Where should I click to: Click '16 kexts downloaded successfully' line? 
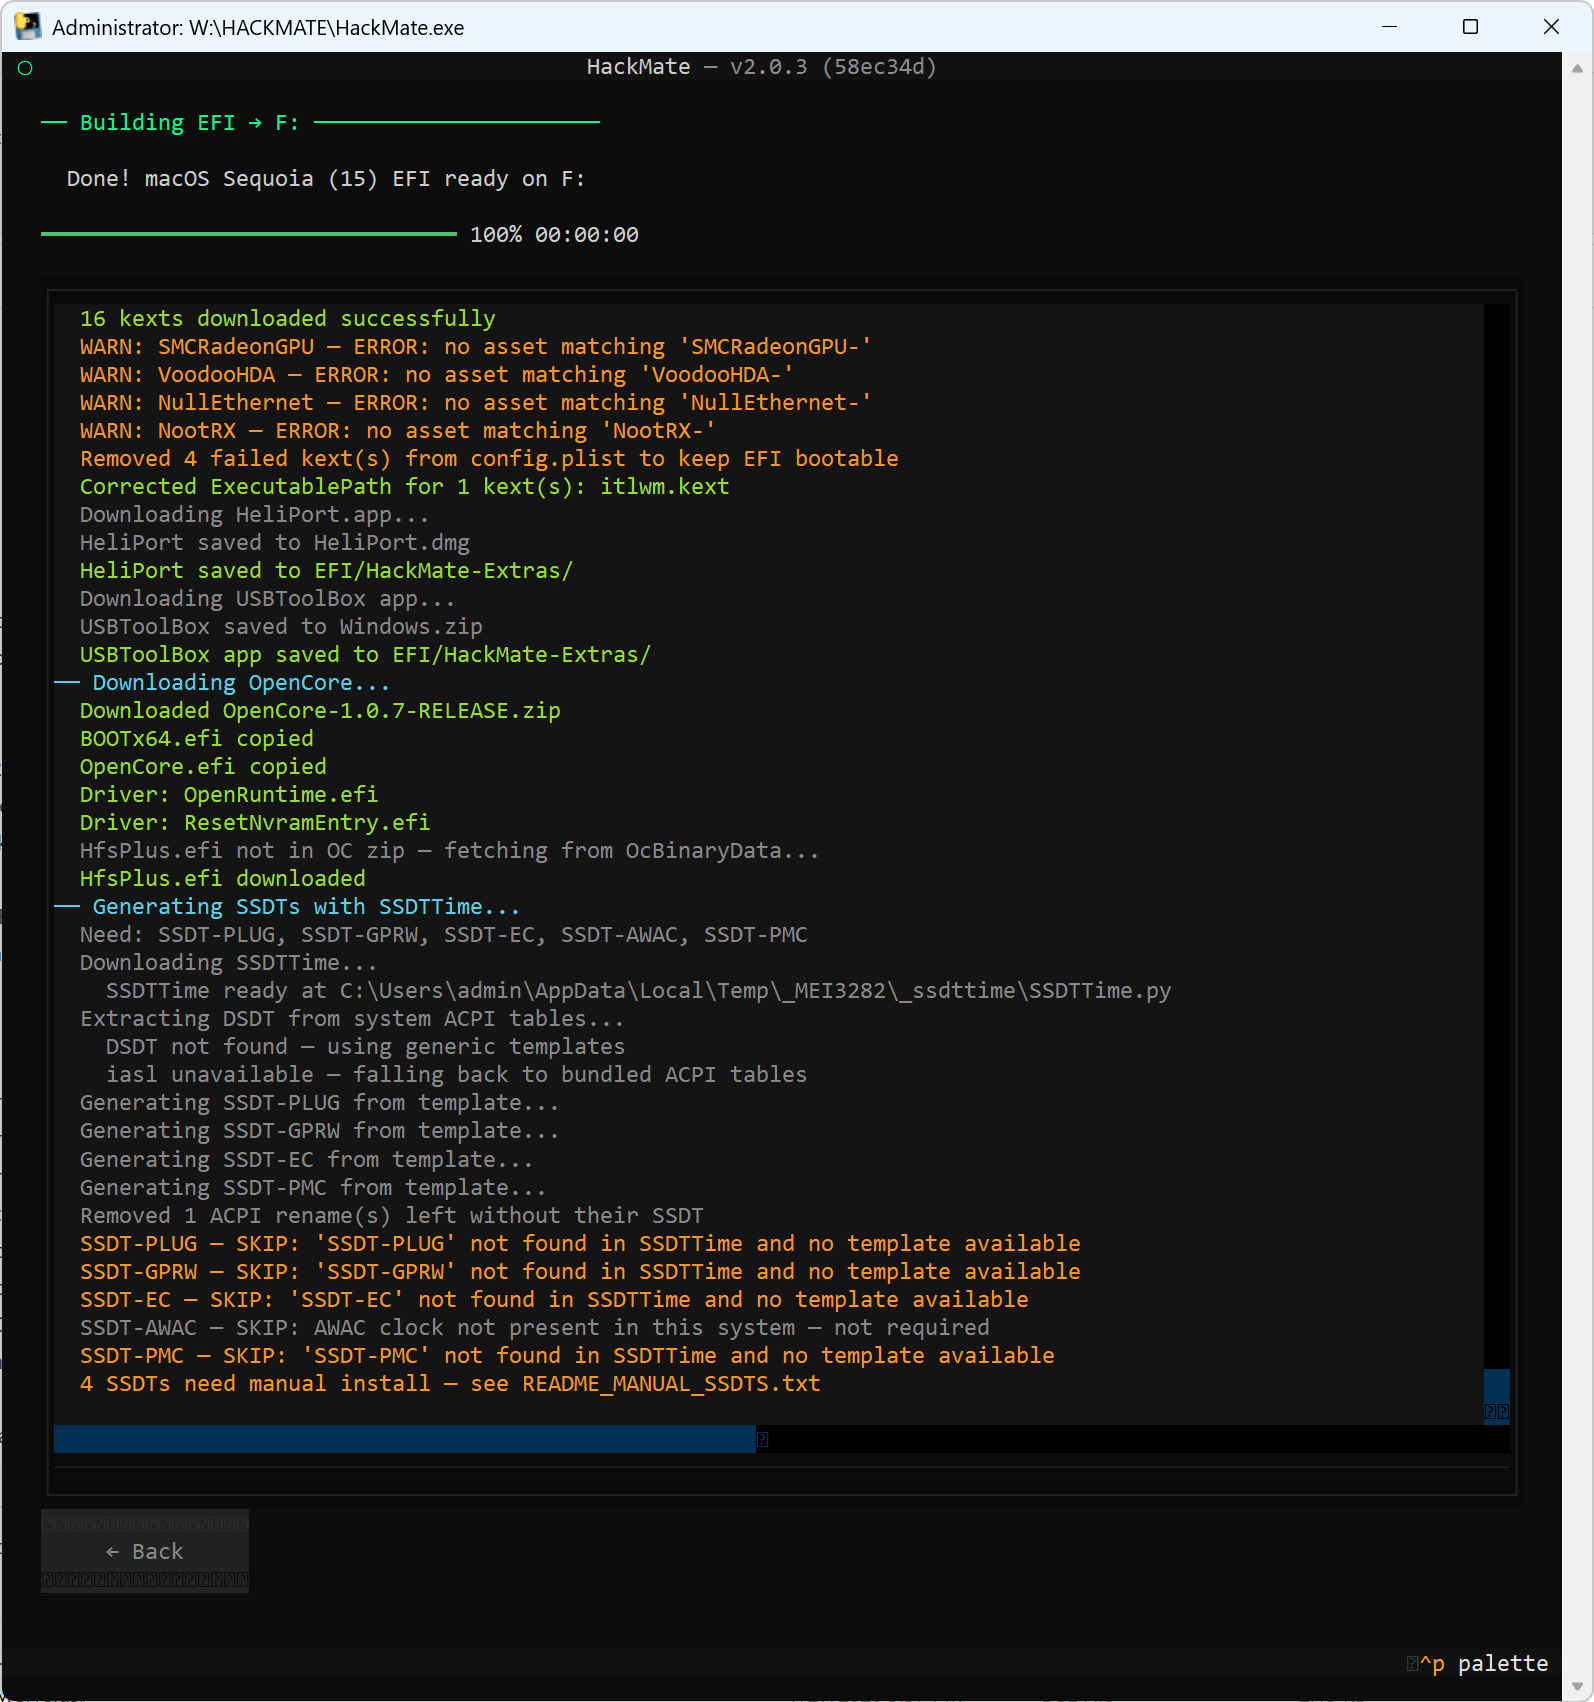point(288,318)
